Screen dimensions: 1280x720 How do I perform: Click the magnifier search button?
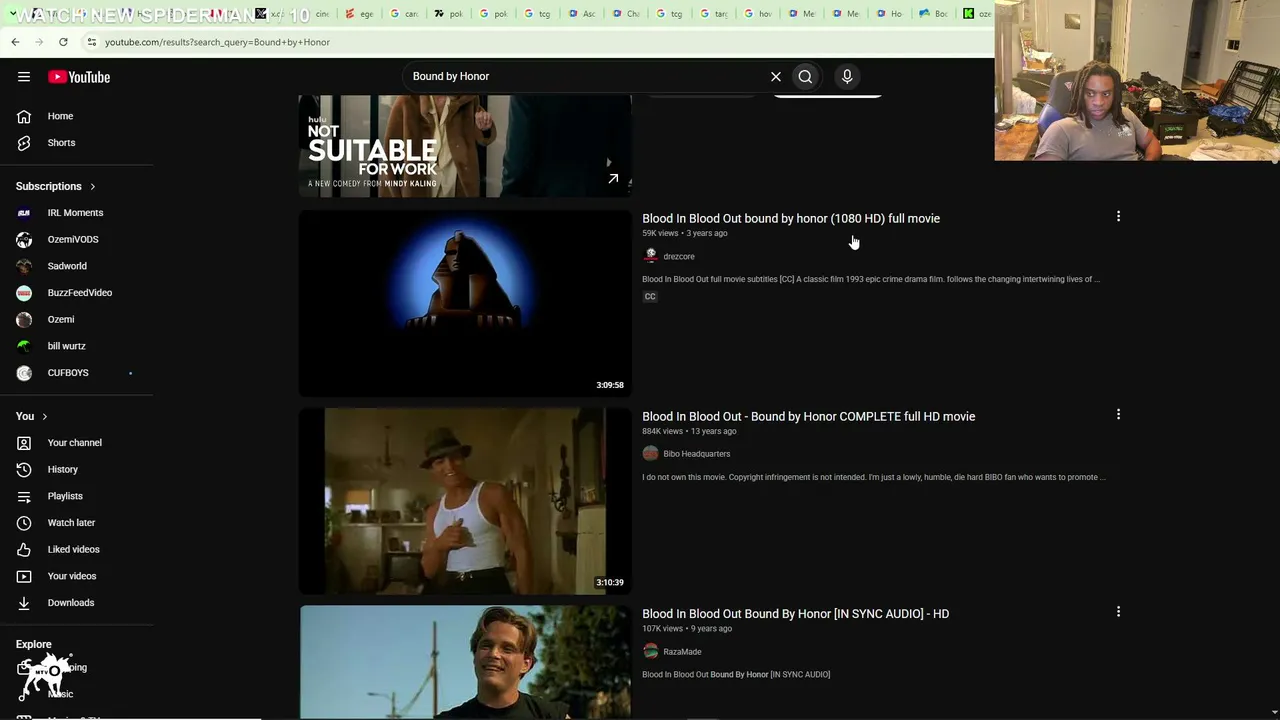coord(805,76)
